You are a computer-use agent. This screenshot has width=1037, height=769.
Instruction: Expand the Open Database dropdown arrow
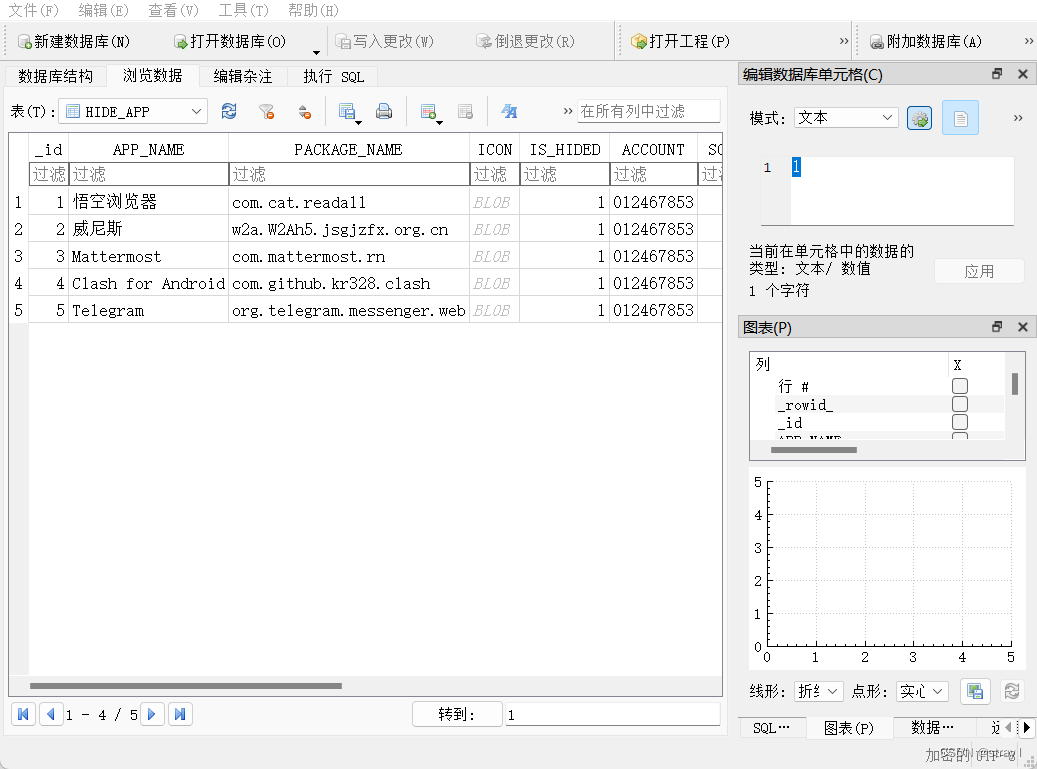point(316,52)
